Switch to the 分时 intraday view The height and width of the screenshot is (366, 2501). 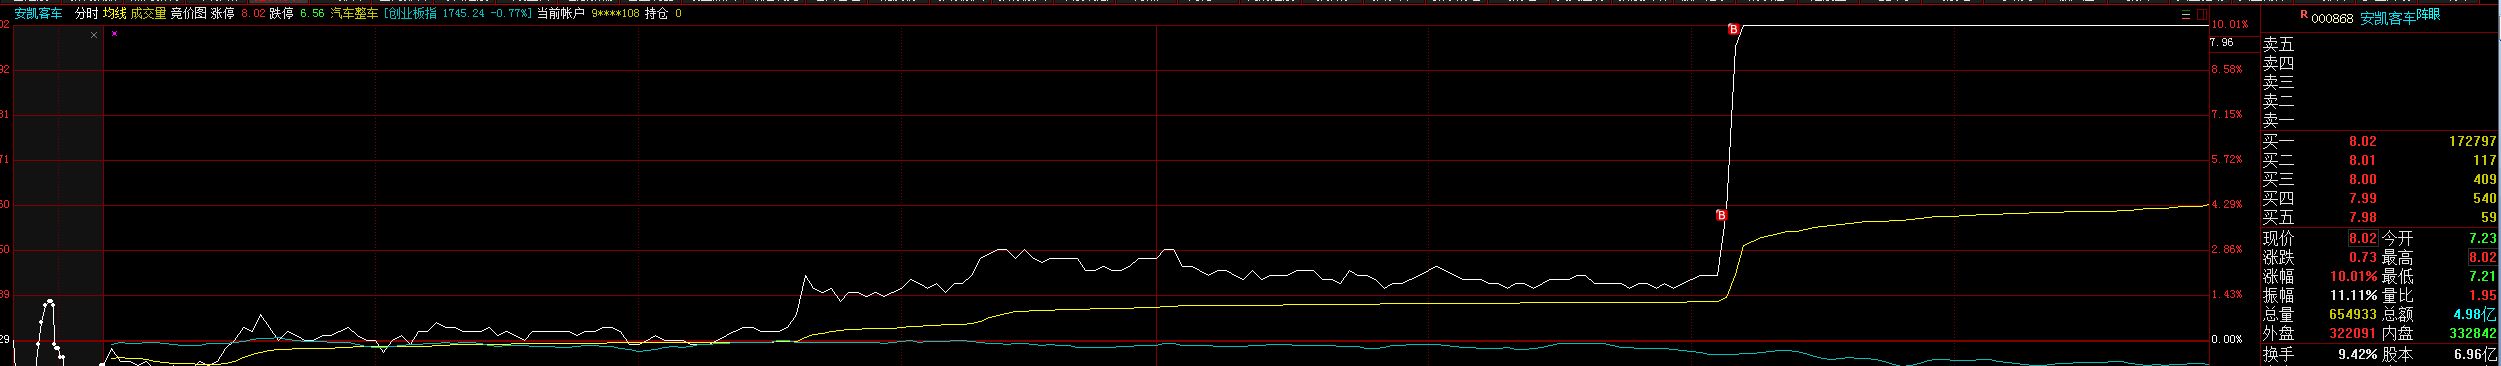87,14
